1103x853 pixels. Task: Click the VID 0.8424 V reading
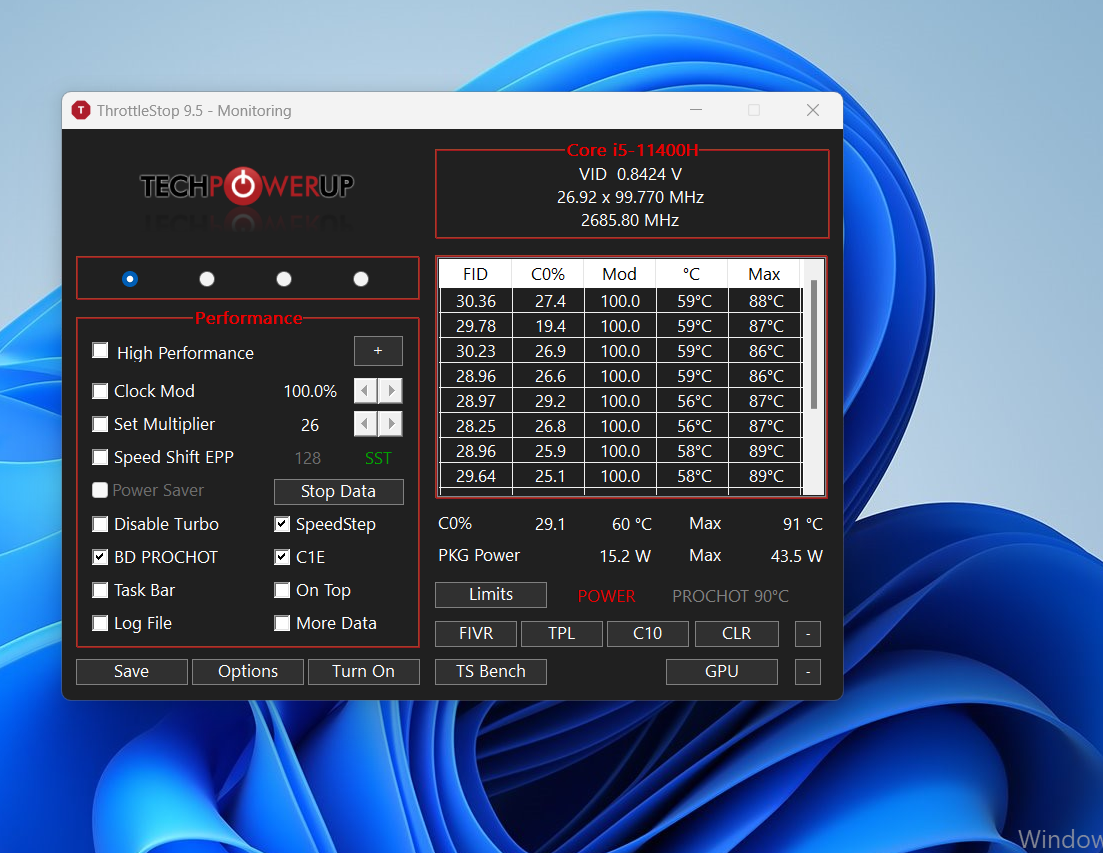coord(630,174)
